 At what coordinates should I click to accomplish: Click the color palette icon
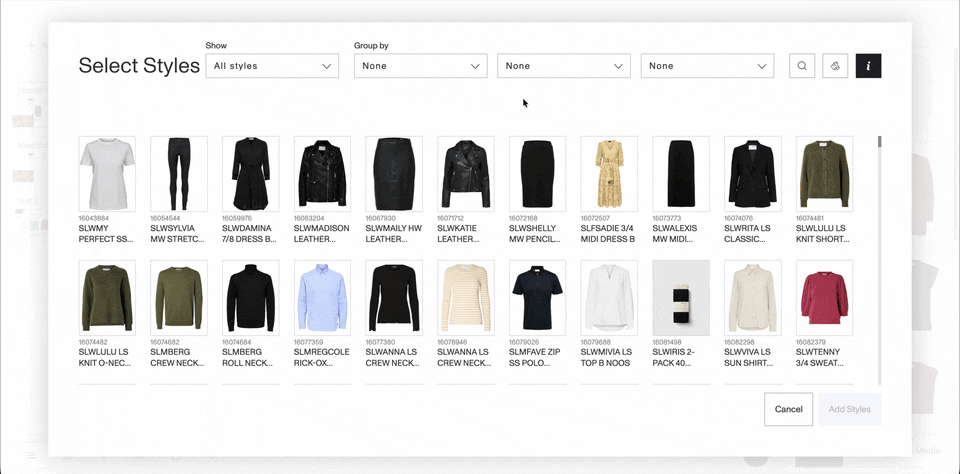coord(835,66)
